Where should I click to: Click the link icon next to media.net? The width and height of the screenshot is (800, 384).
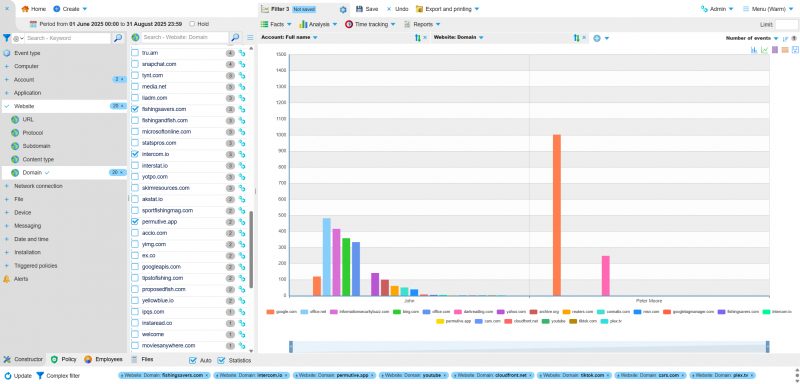pos(242,87)
